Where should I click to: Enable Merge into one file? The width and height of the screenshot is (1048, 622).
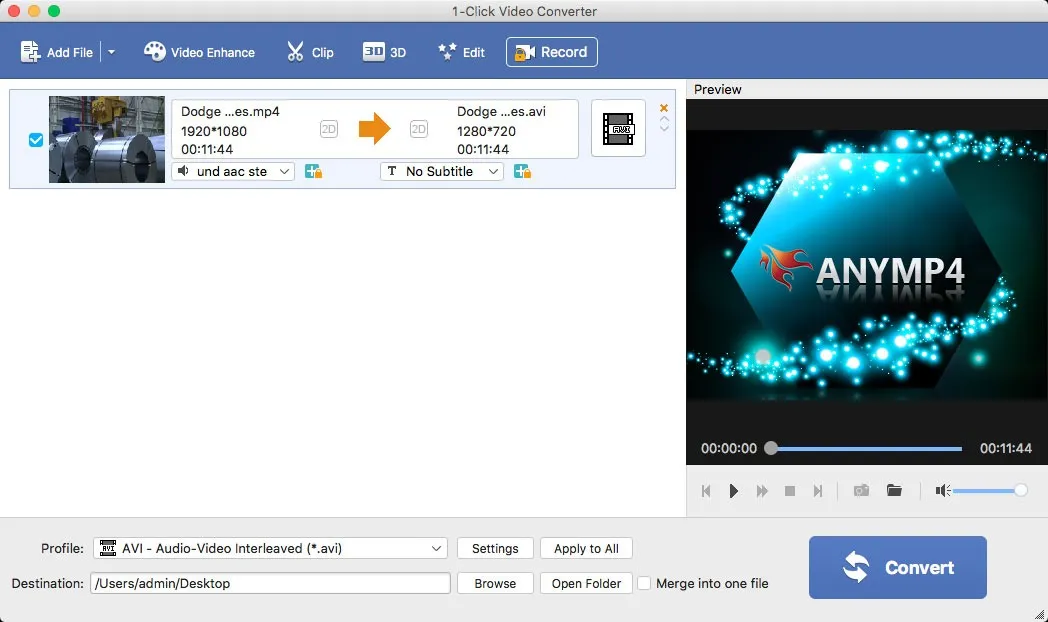[x=645, y=583]
